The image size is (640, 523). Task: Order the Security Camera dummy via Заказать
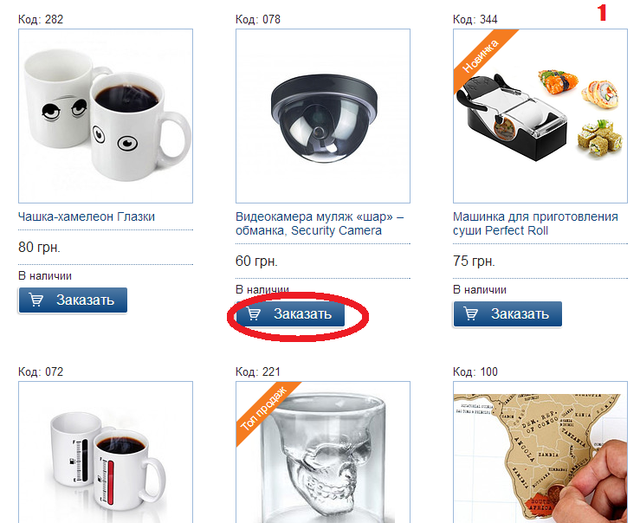pos(290,314)
